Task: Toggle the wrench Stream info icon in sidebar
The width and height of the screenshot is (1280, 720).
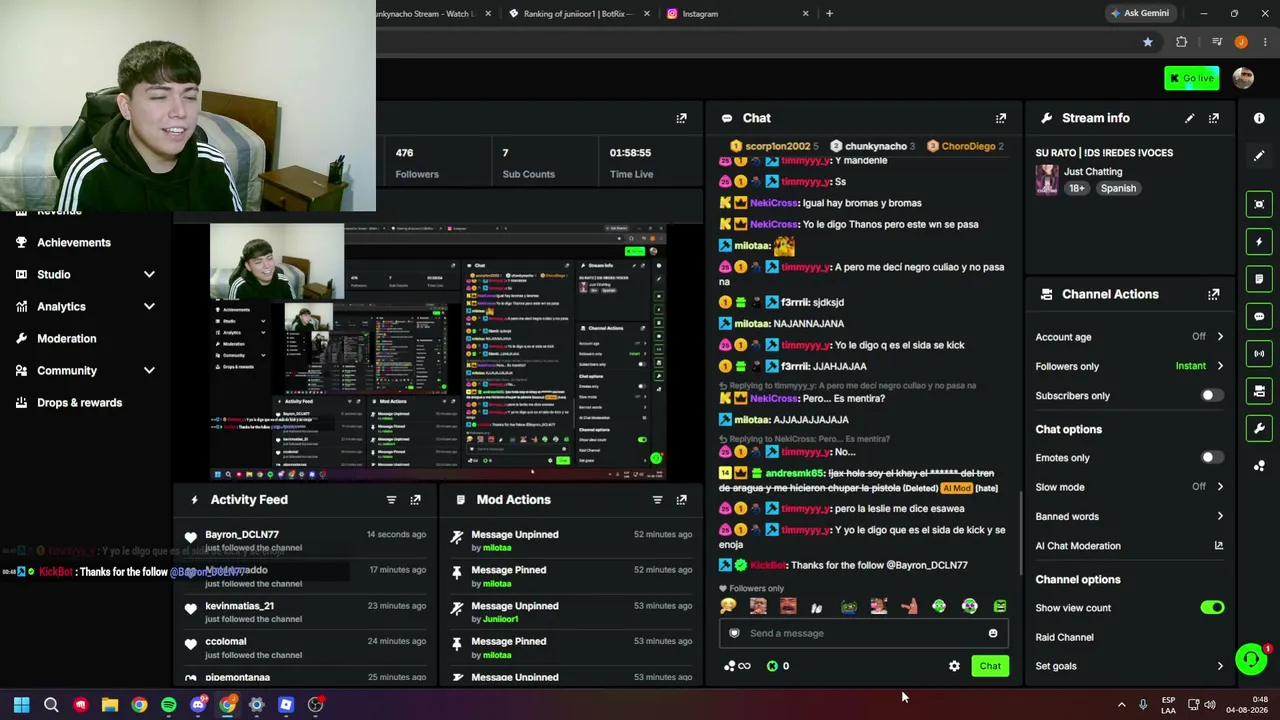Action: pyautogui.click(x=1259, y=428)
